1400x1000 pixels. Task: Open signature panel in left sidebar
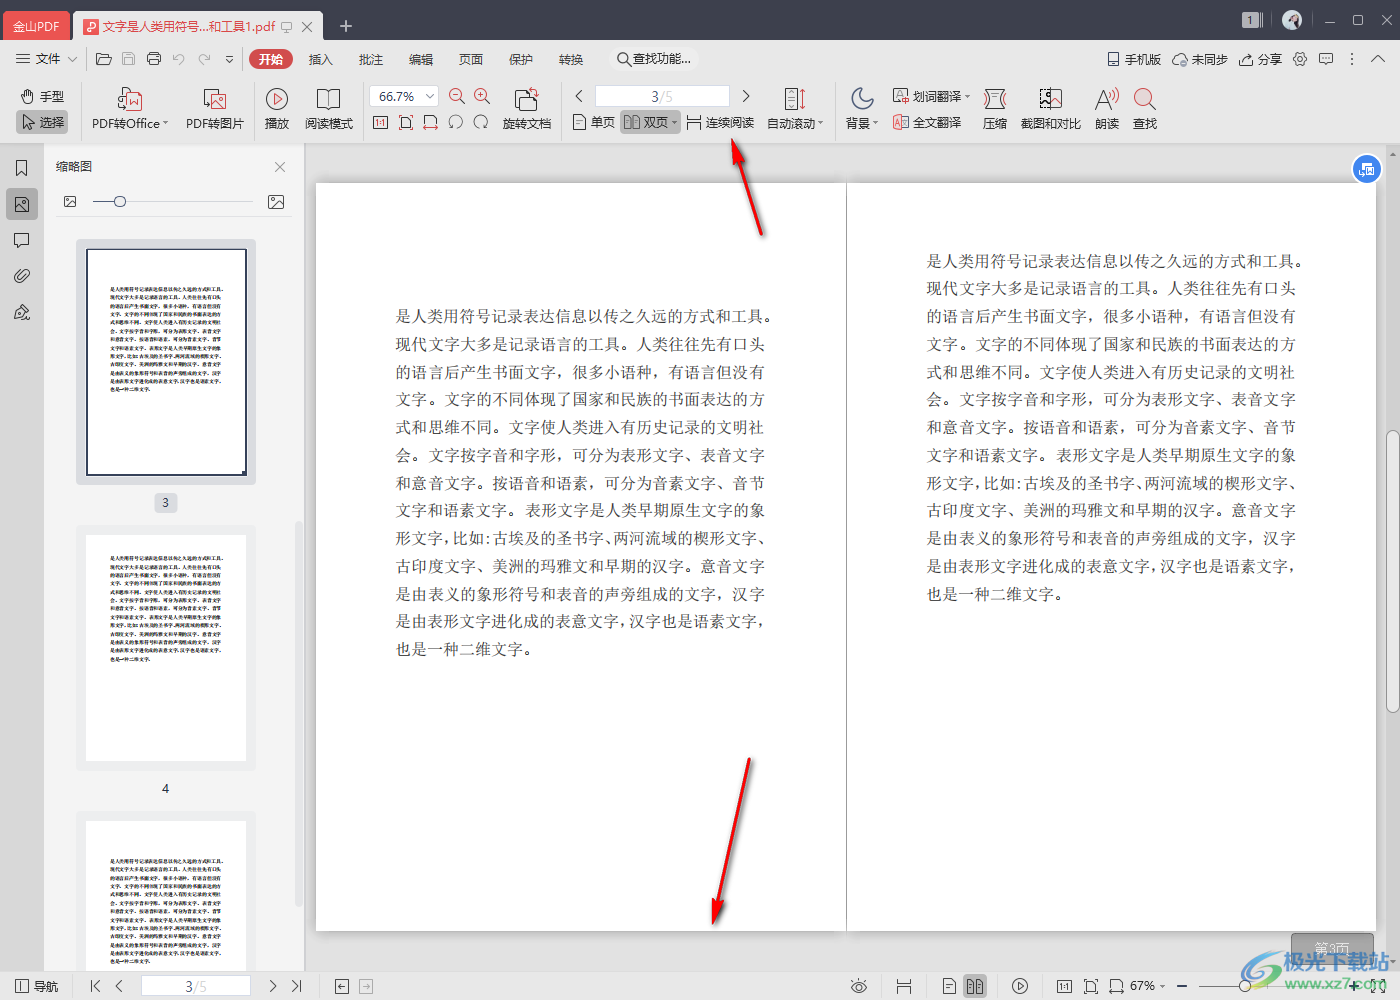click(22, 312)
